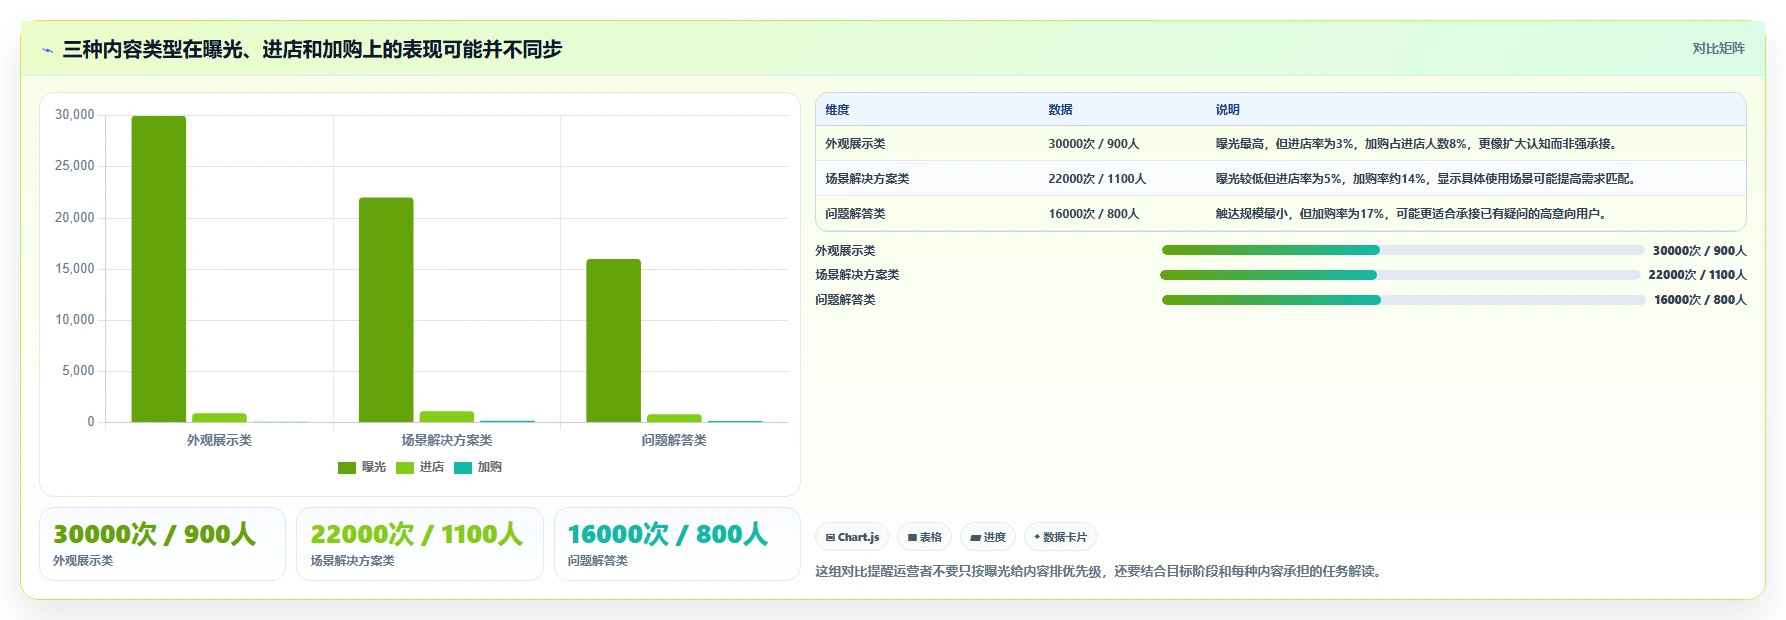Click the 曝光 bar for 问题解答类

614,341
